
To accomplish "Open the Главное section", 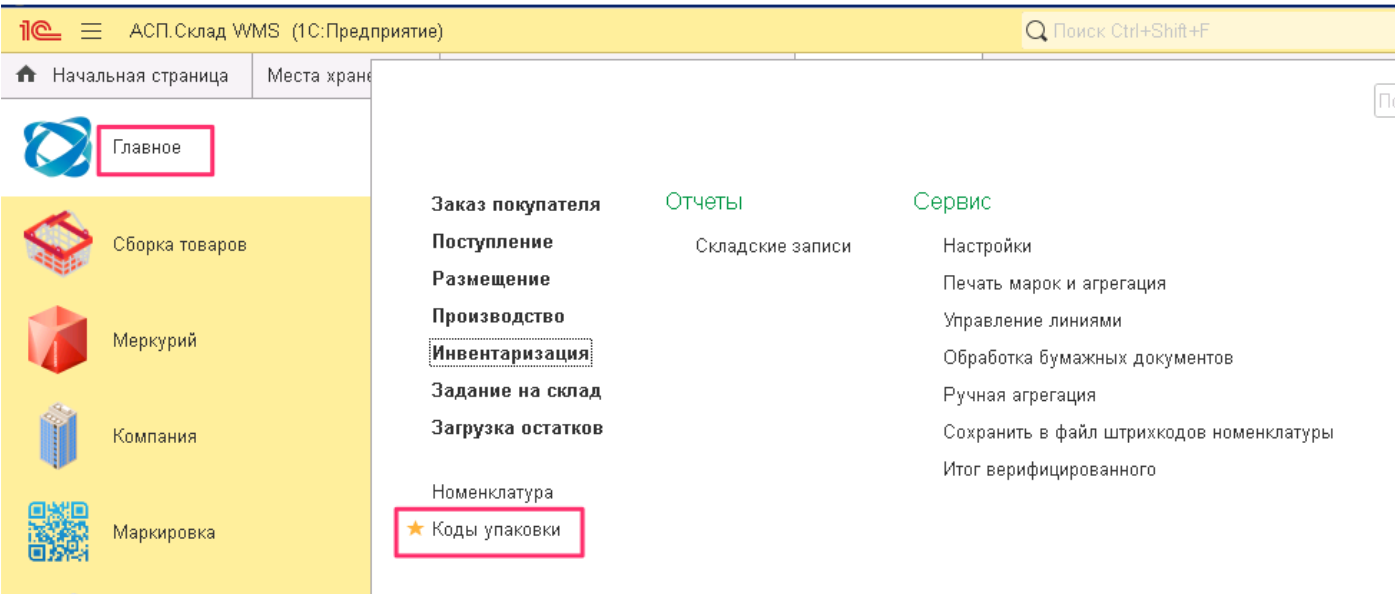I will tap(147, 148).
